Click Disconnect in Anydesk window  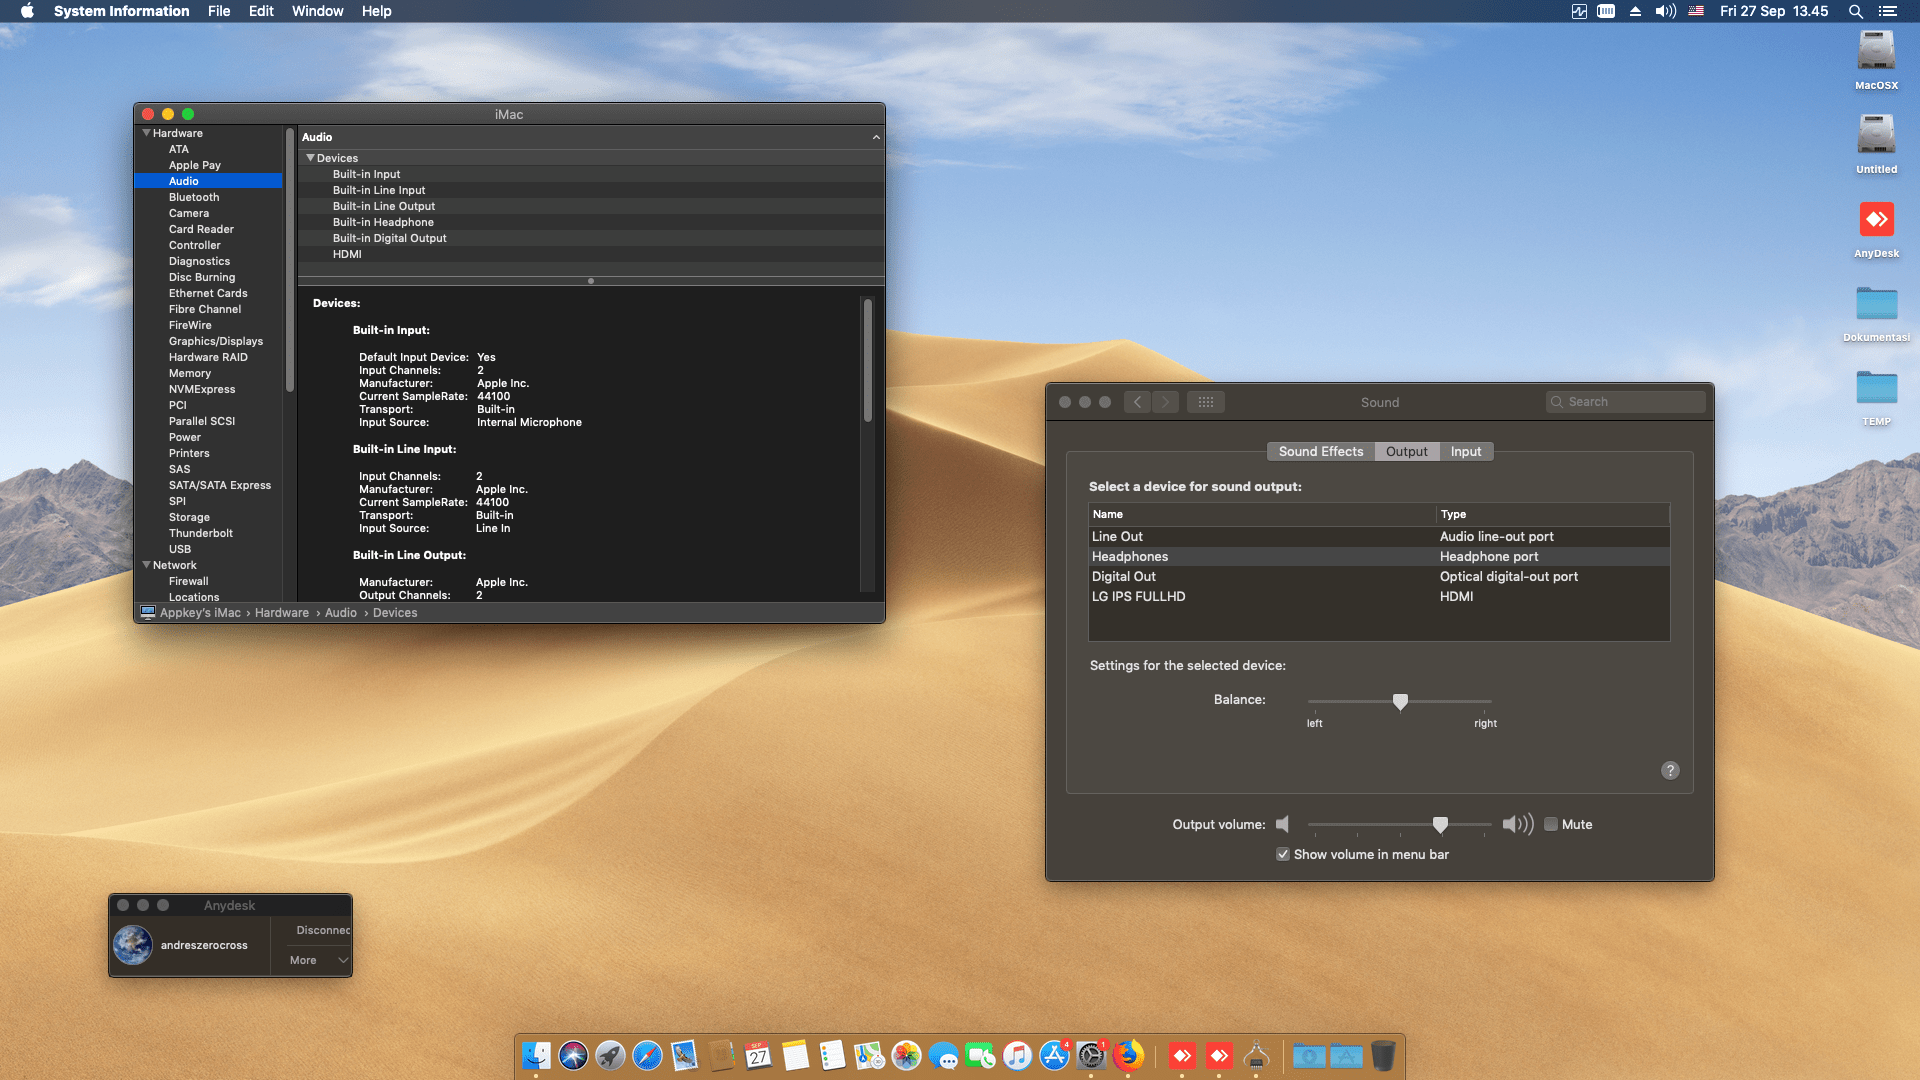(323, 930)
